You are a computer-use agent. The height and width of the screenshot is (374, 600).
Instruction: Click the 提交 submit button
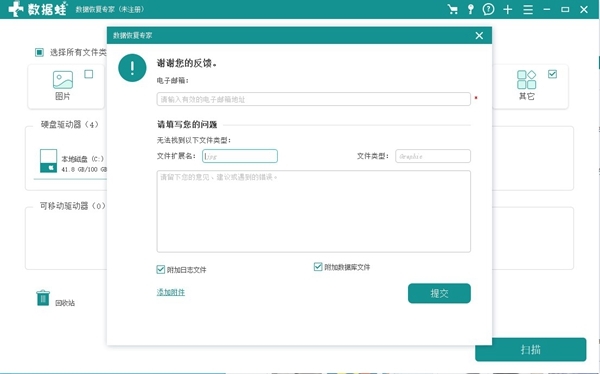click(439, 293)
